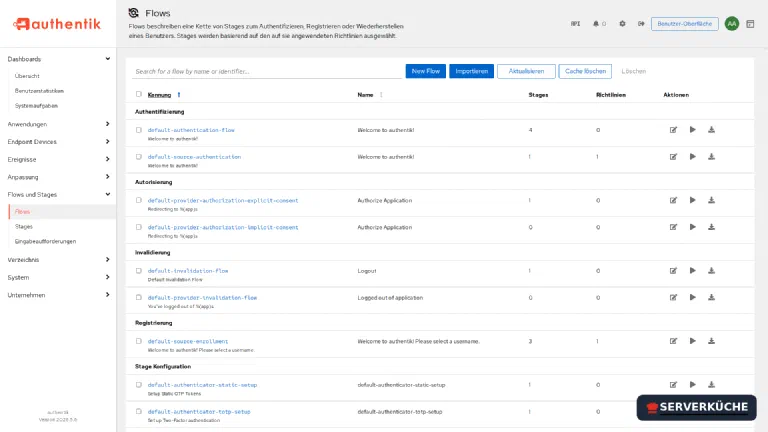This screenshot has width=768, height=432.
Task: Edit default-provider-invalidation-flow
Action: click(673, 297)
